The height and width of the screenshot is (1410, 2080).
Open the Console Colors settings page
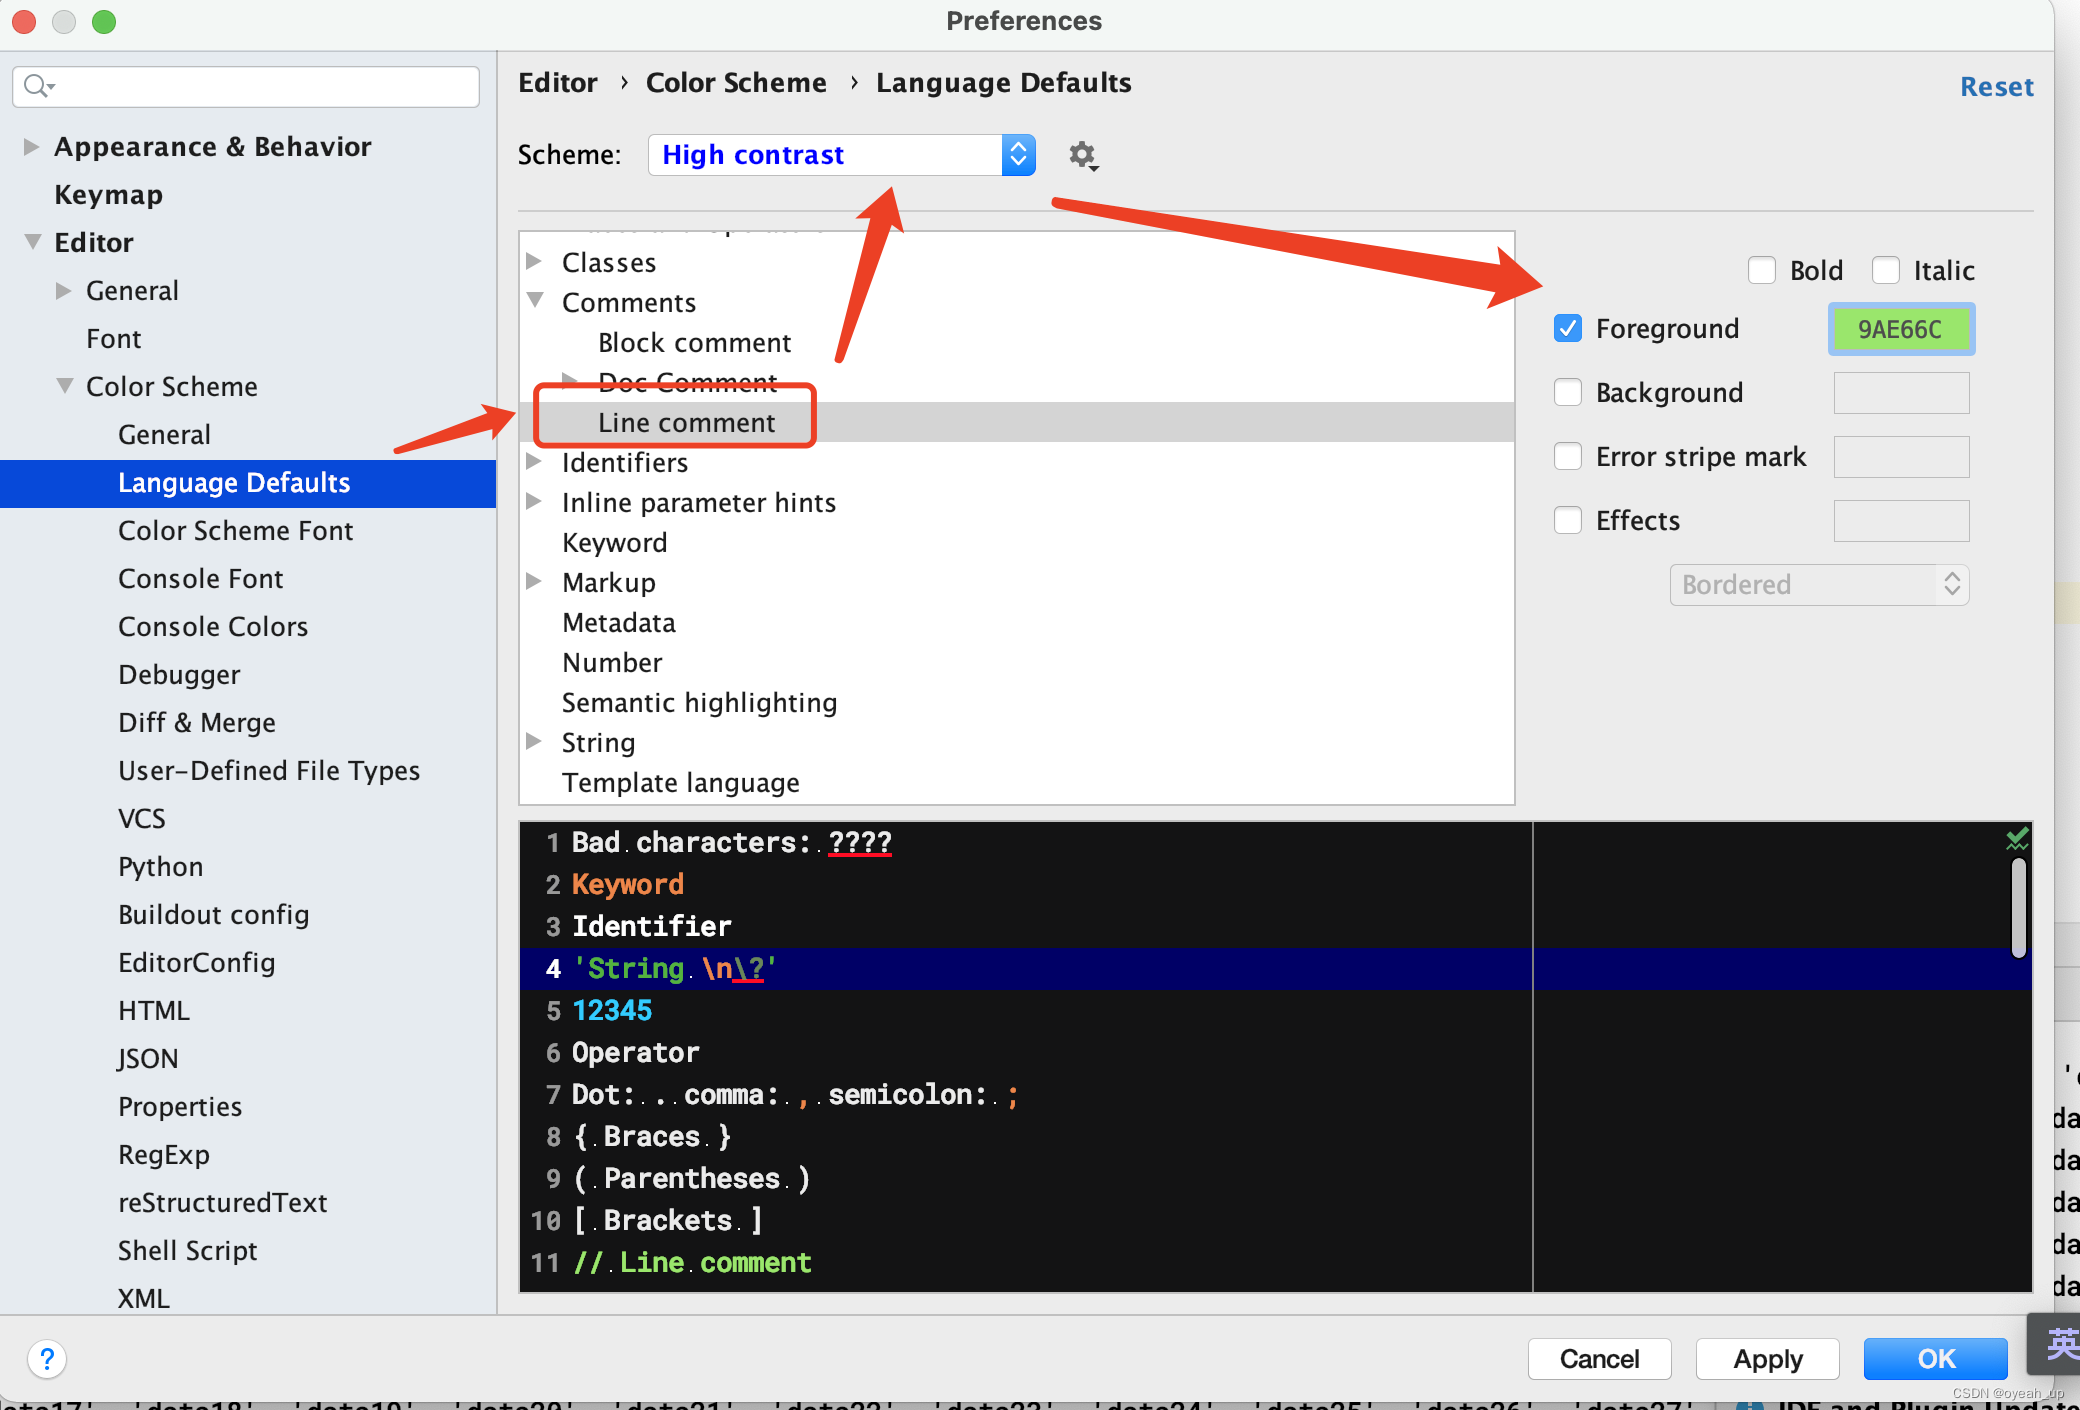tap(212, 627)
